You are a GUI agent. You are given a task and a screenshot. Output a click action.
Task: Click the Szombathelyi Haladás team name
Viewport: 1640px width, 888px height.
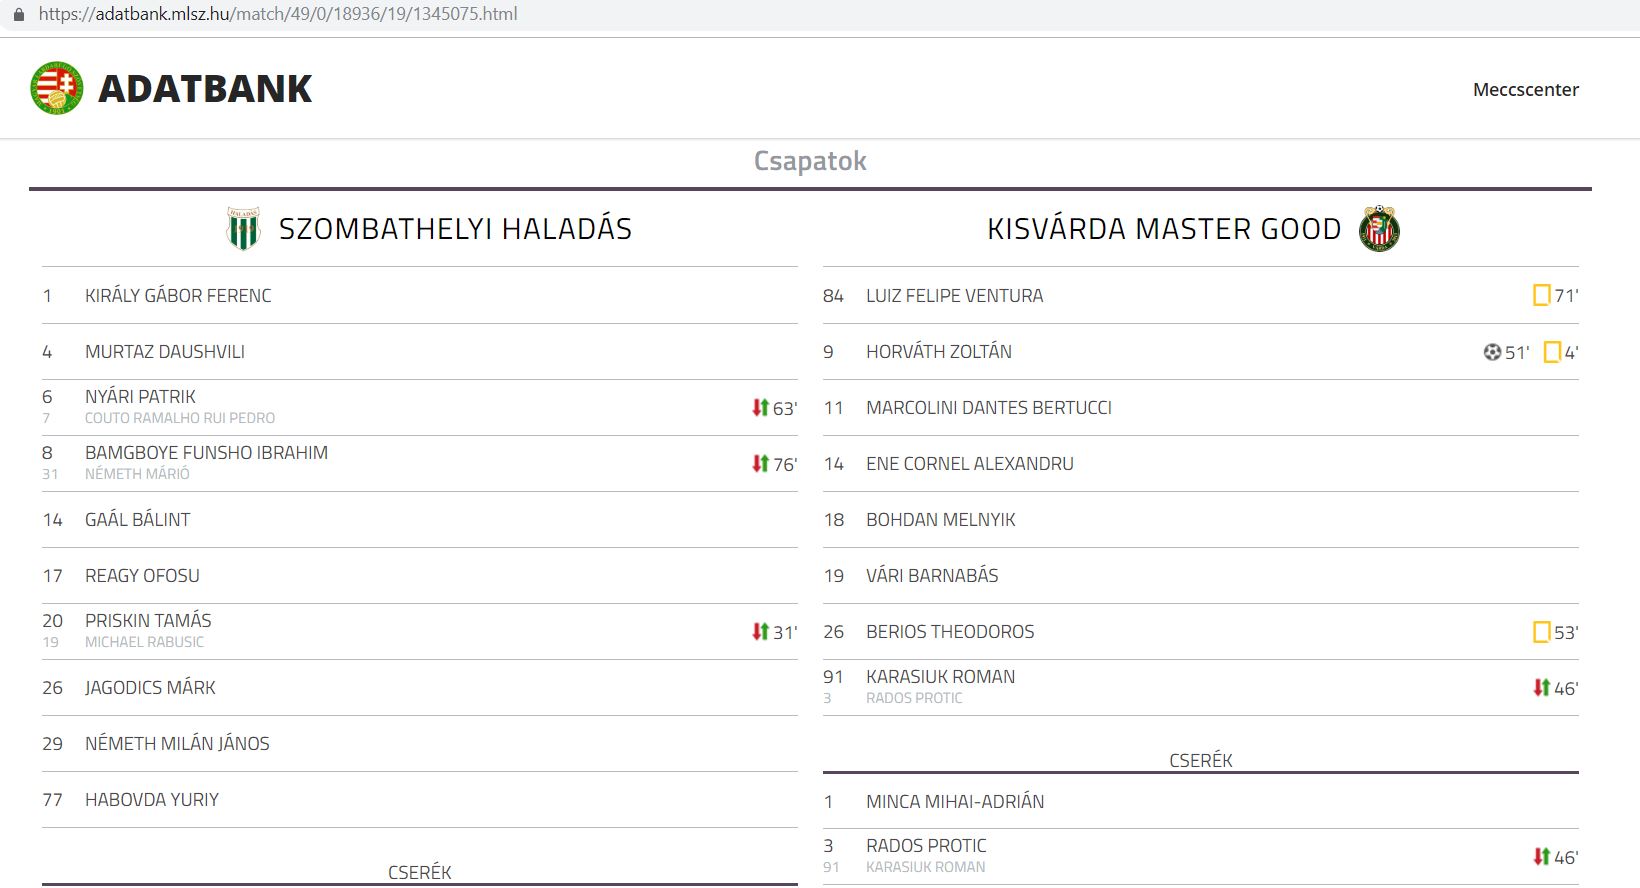click(455, 229)
